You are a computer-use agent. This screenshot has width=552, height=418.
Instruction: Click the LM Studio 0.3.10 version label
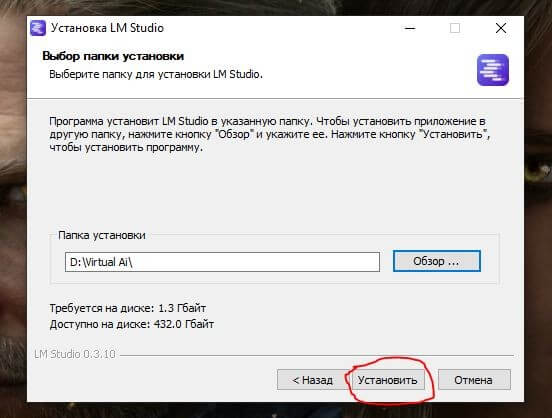(x=75, y=354)
